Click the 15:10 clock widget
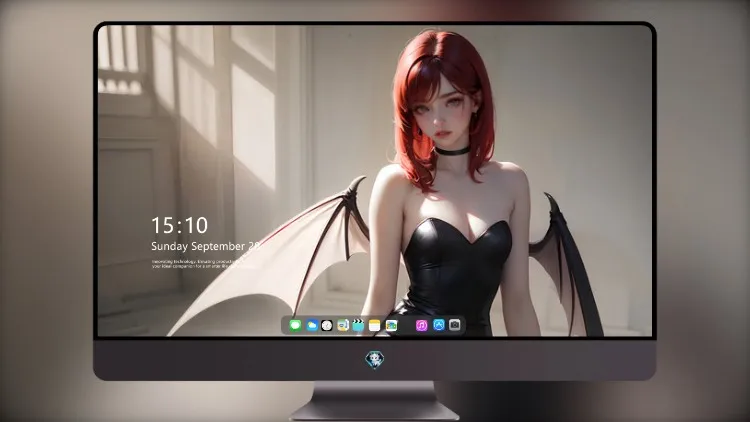 point(179,225)
